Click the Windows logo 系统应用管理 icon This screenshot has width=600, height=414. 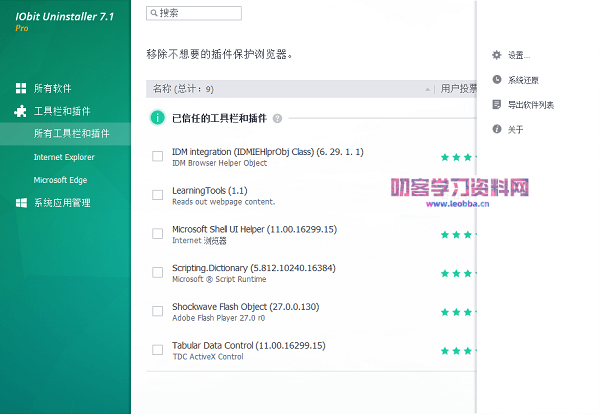point(21,203)
